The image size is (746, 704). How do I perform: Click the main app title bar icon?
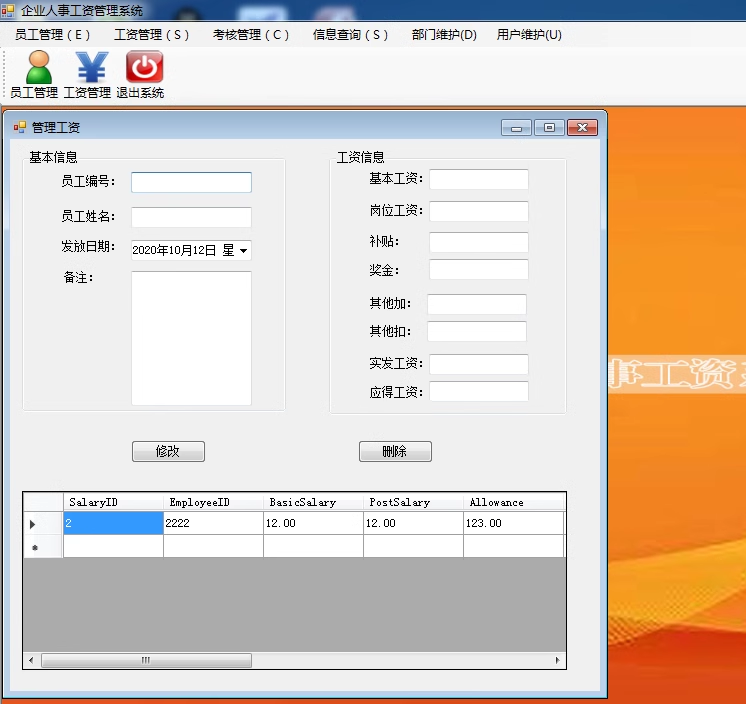[8, 10]
